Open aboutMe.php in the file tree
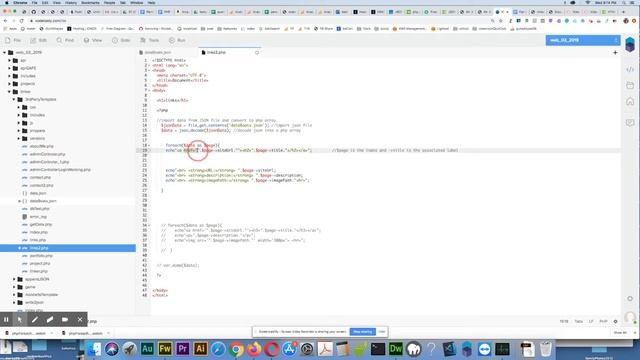The height and width of the screenshot is (360, 640). tap(41, 146)
